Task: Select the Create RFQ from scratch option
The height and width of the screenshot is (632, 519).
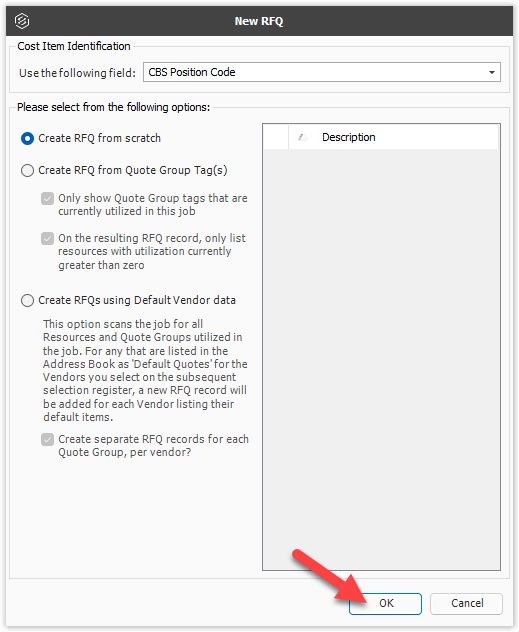Action: pos(27,139)
